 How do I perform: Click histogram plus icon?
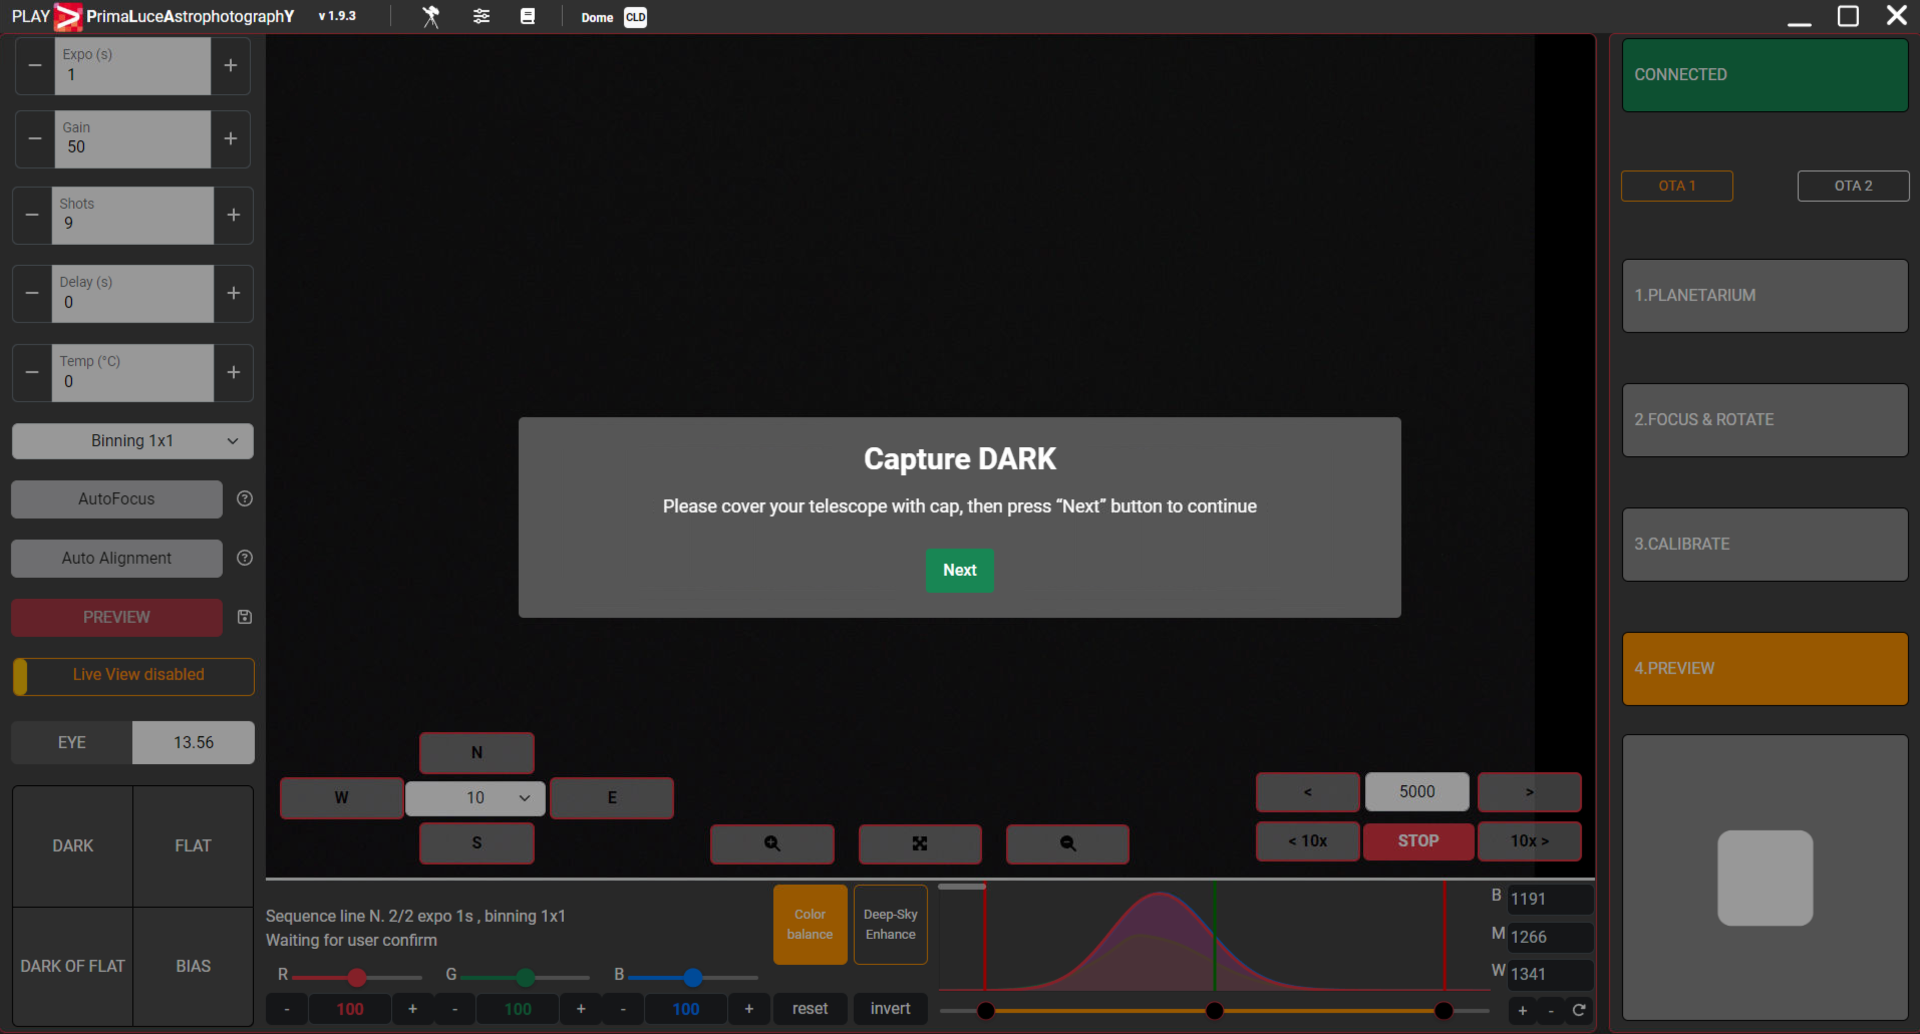coord(1523,1010)
